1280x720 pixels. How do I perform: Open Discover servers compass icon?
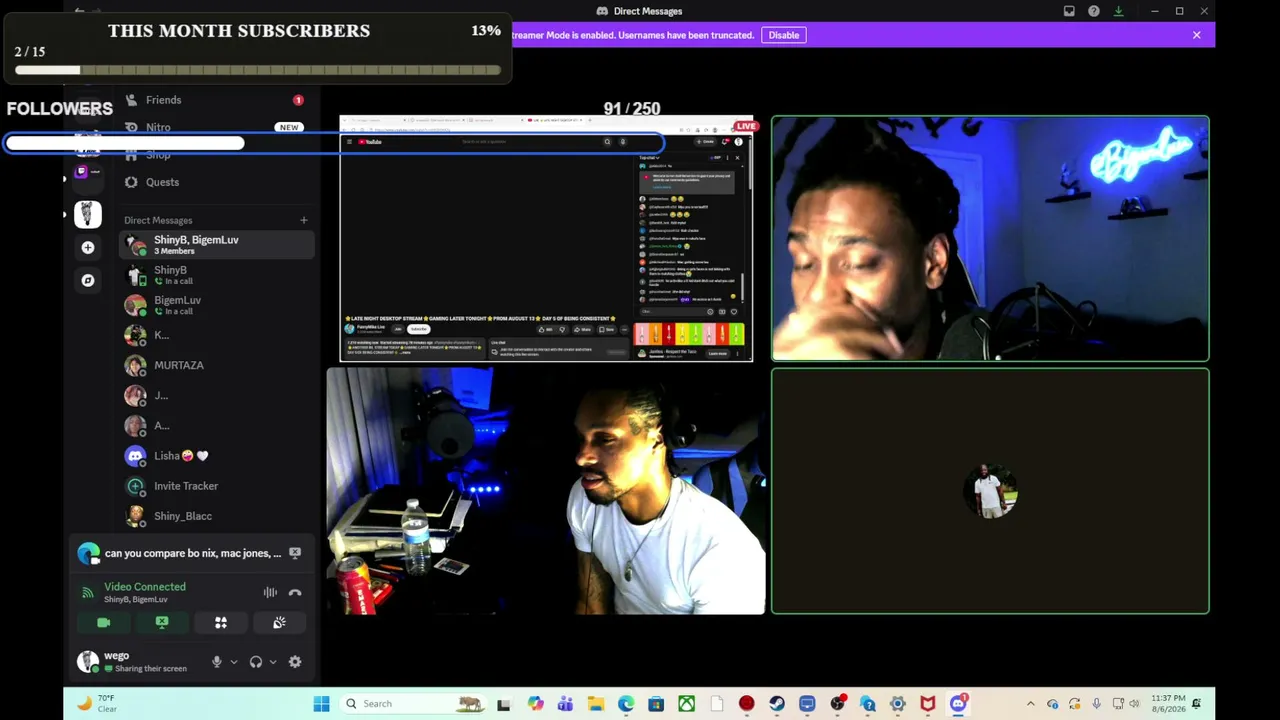88,280
